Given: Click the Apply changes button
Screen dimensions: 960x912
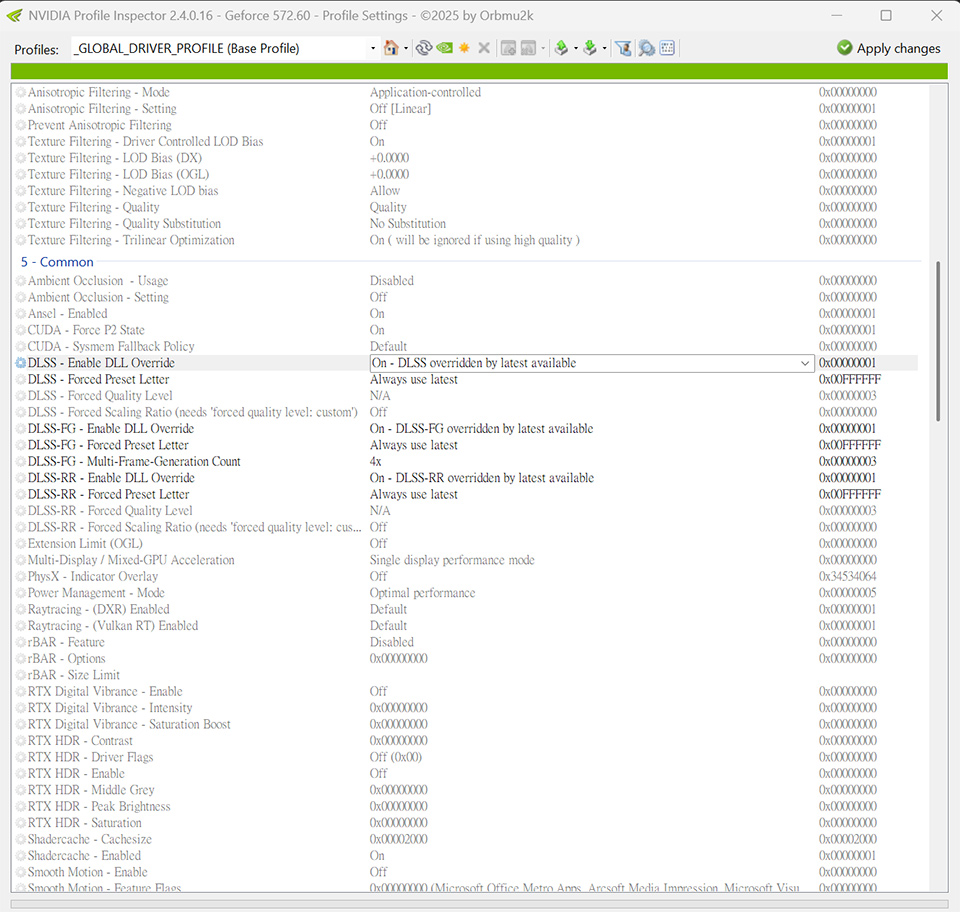Looking at the screenshot, I should coord(888,47).
